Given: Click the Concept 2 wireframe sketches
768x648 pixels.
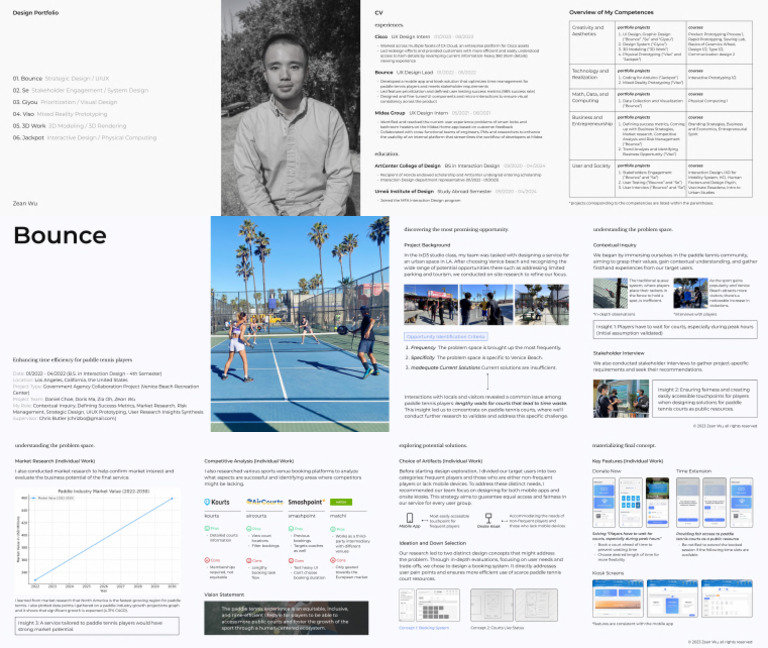Looking at the screenshot, I should pyautogui.click(x=514, y=605).
